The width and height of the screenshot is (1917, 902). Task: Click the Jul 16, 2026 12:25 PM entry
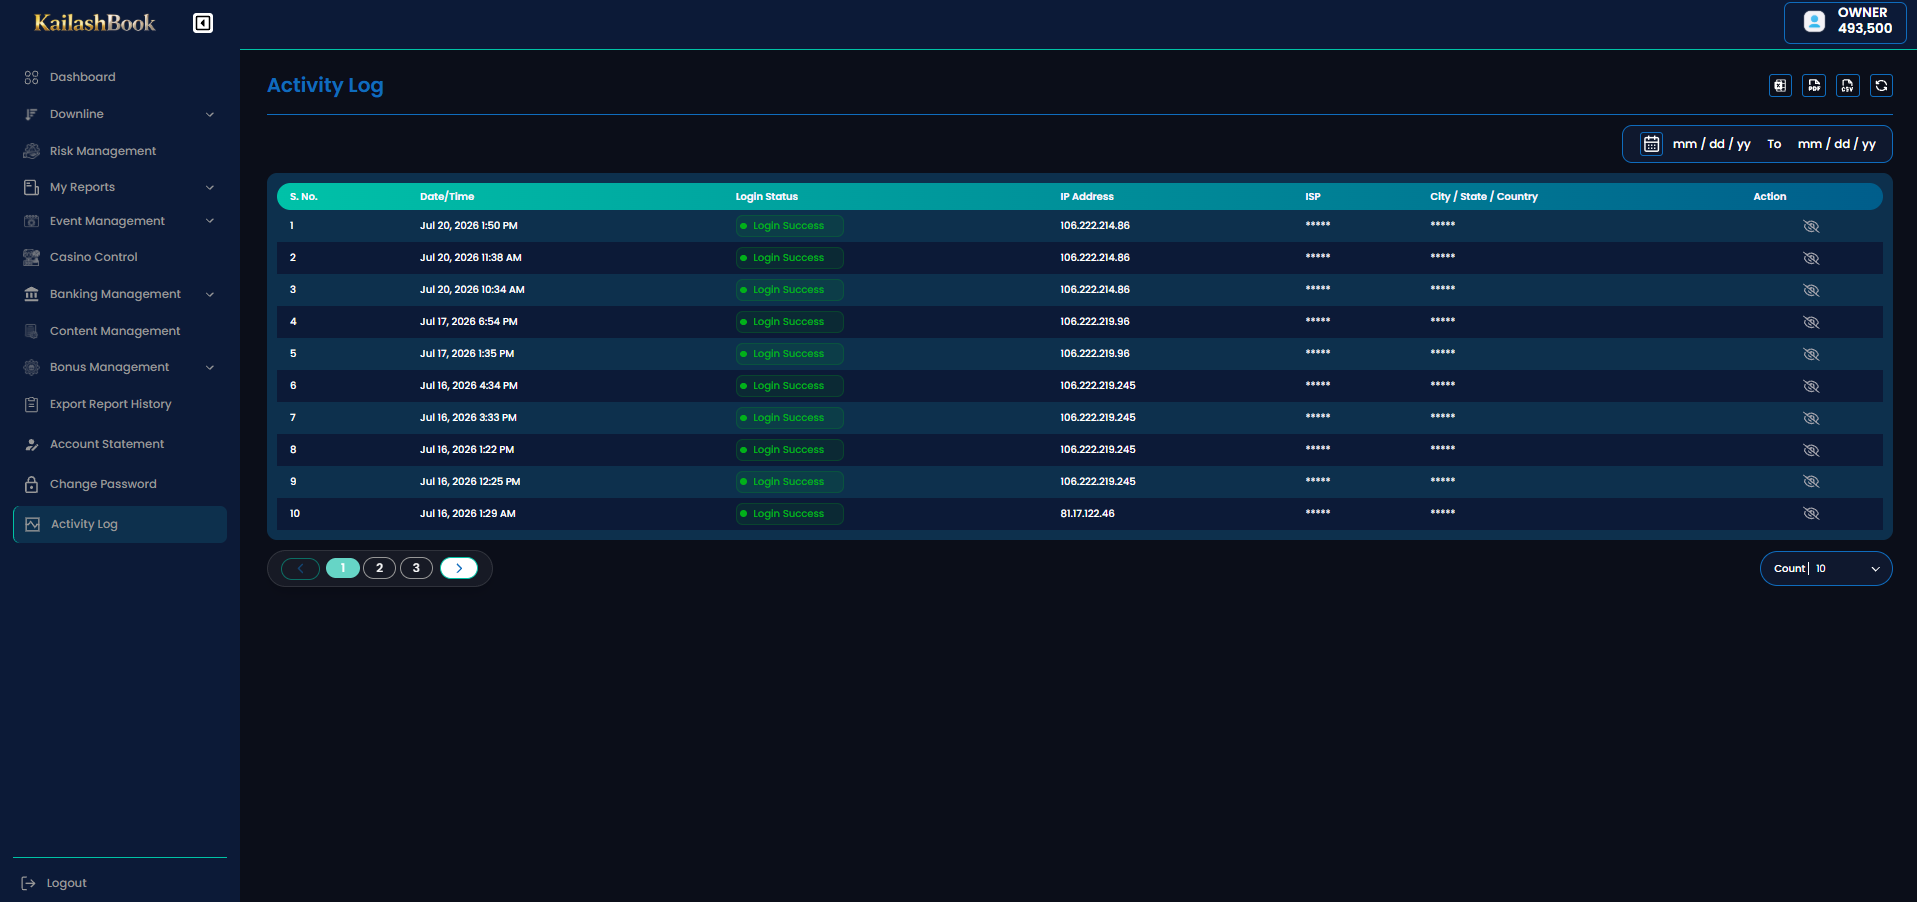(x=470, y=482)
